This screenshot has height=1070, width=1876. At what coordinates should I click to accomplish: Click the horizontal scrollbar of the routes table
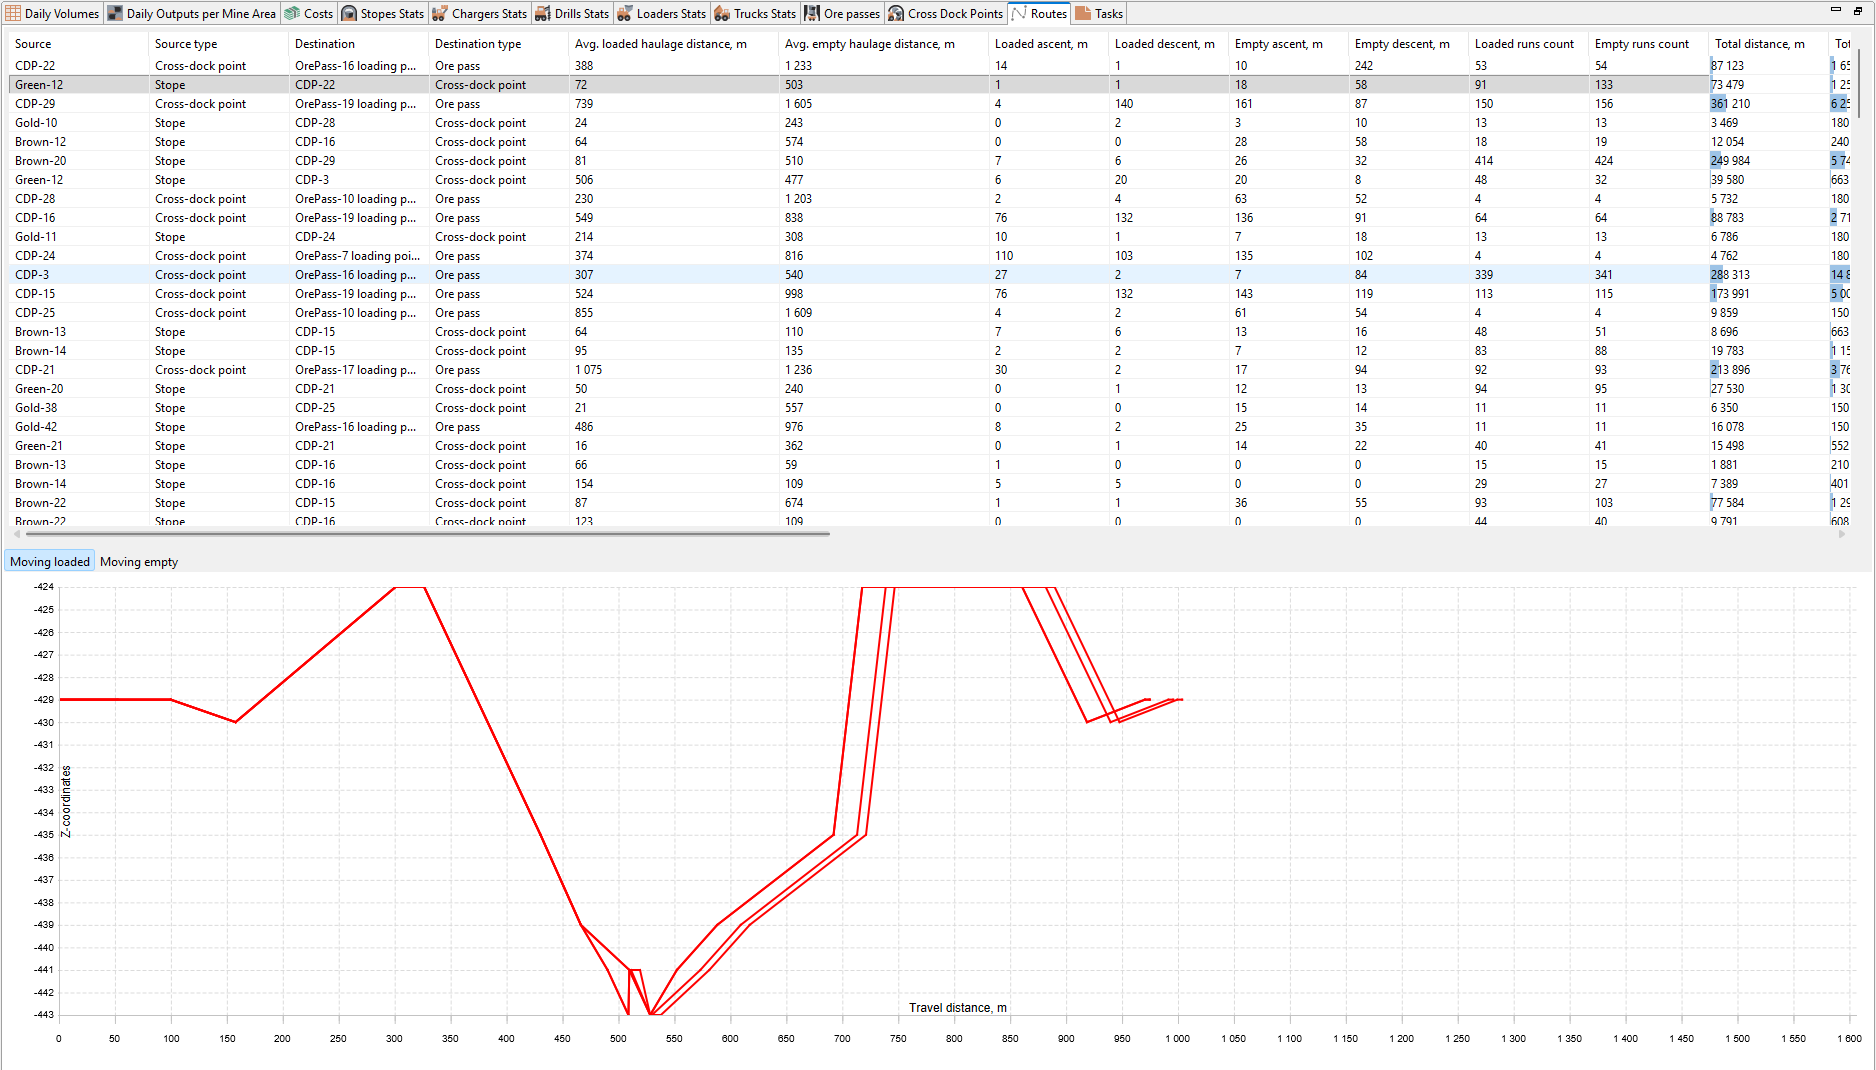[428, 534]
